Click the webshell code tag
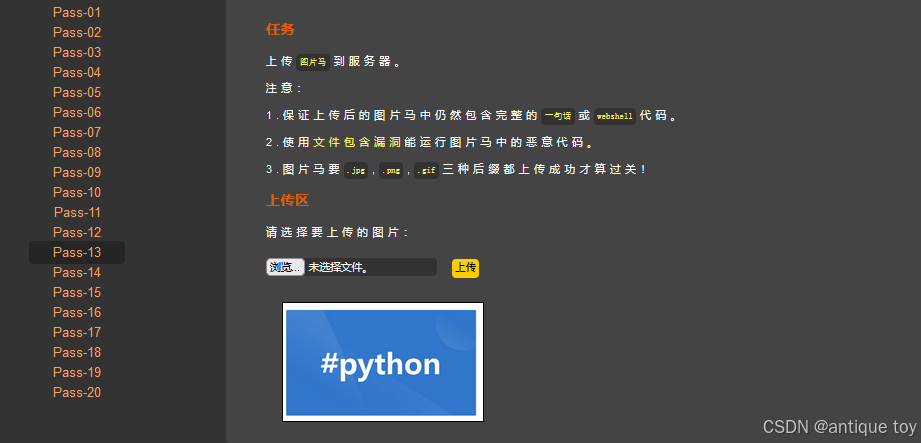 point(614,116)
